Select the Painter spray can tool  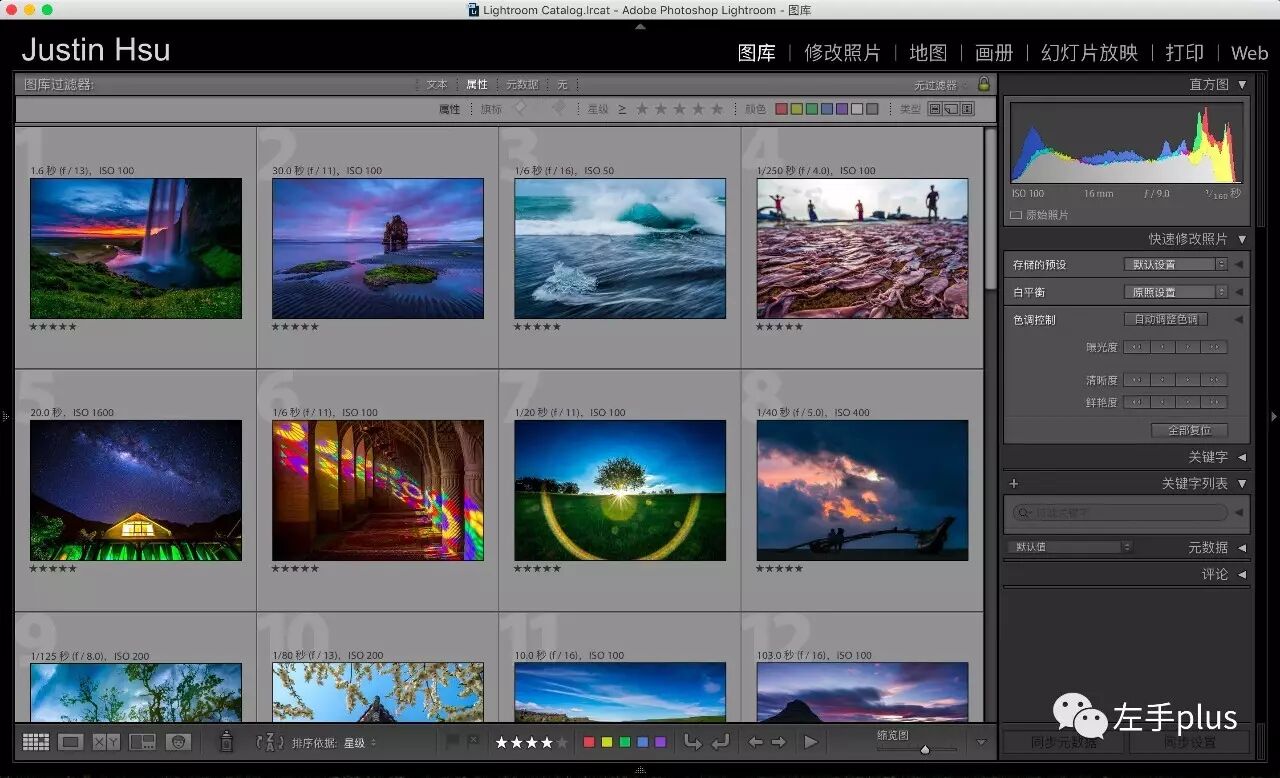pyautogui.click(x=226, y=742)
